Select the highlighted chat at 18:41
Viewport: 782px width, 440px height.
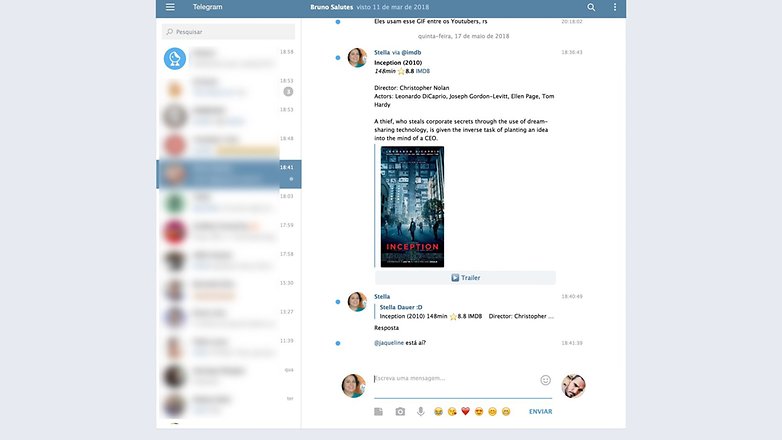(x=228, y=174)
